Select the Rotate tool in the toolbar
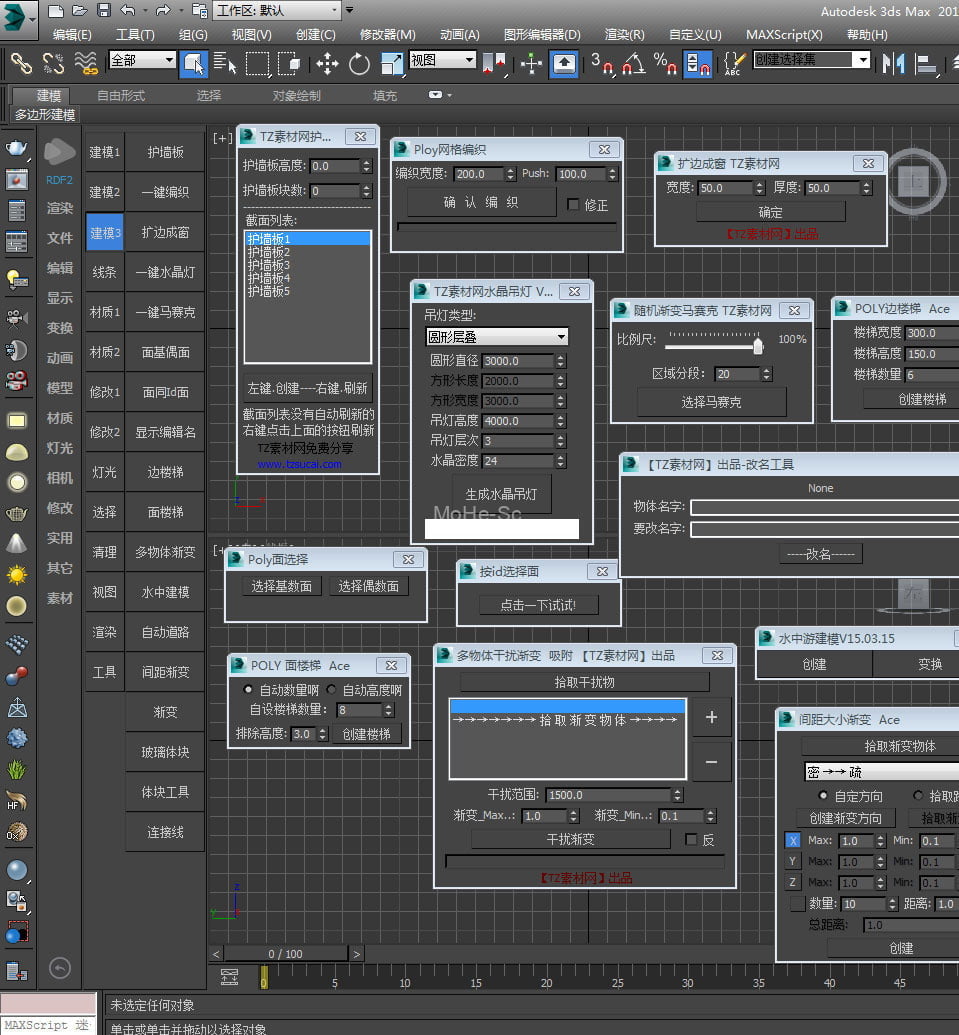 (359, 63)
